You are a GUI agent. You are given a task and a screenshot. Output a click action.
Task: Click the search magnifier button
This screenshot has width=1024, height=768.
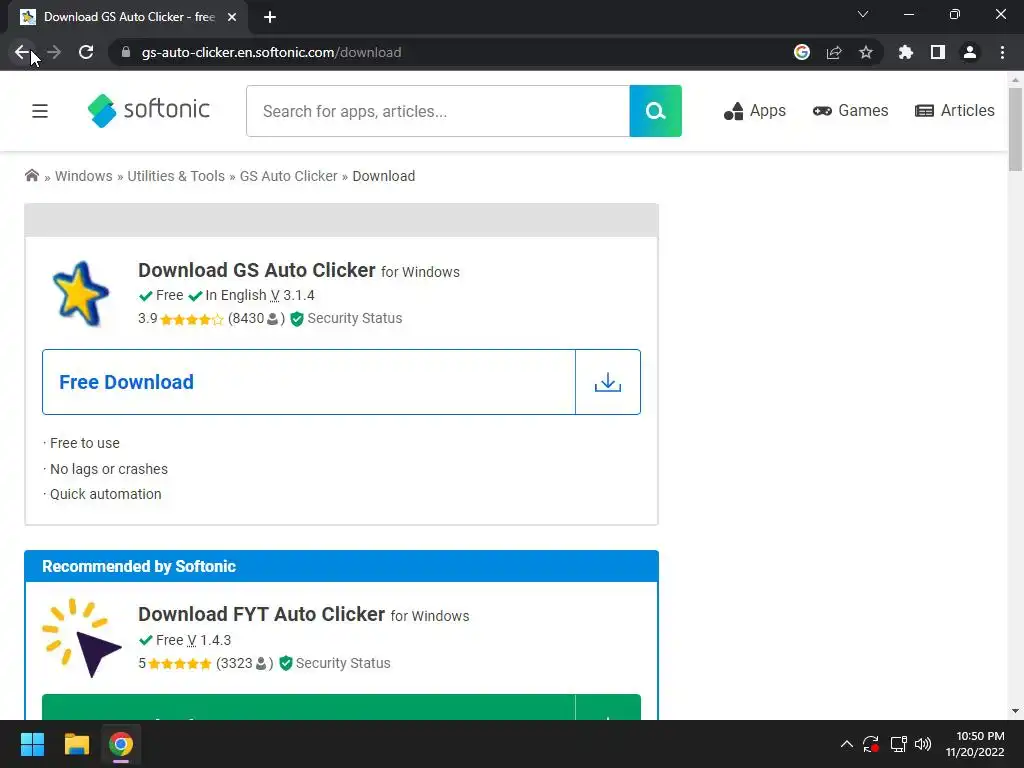coord(656,111)
